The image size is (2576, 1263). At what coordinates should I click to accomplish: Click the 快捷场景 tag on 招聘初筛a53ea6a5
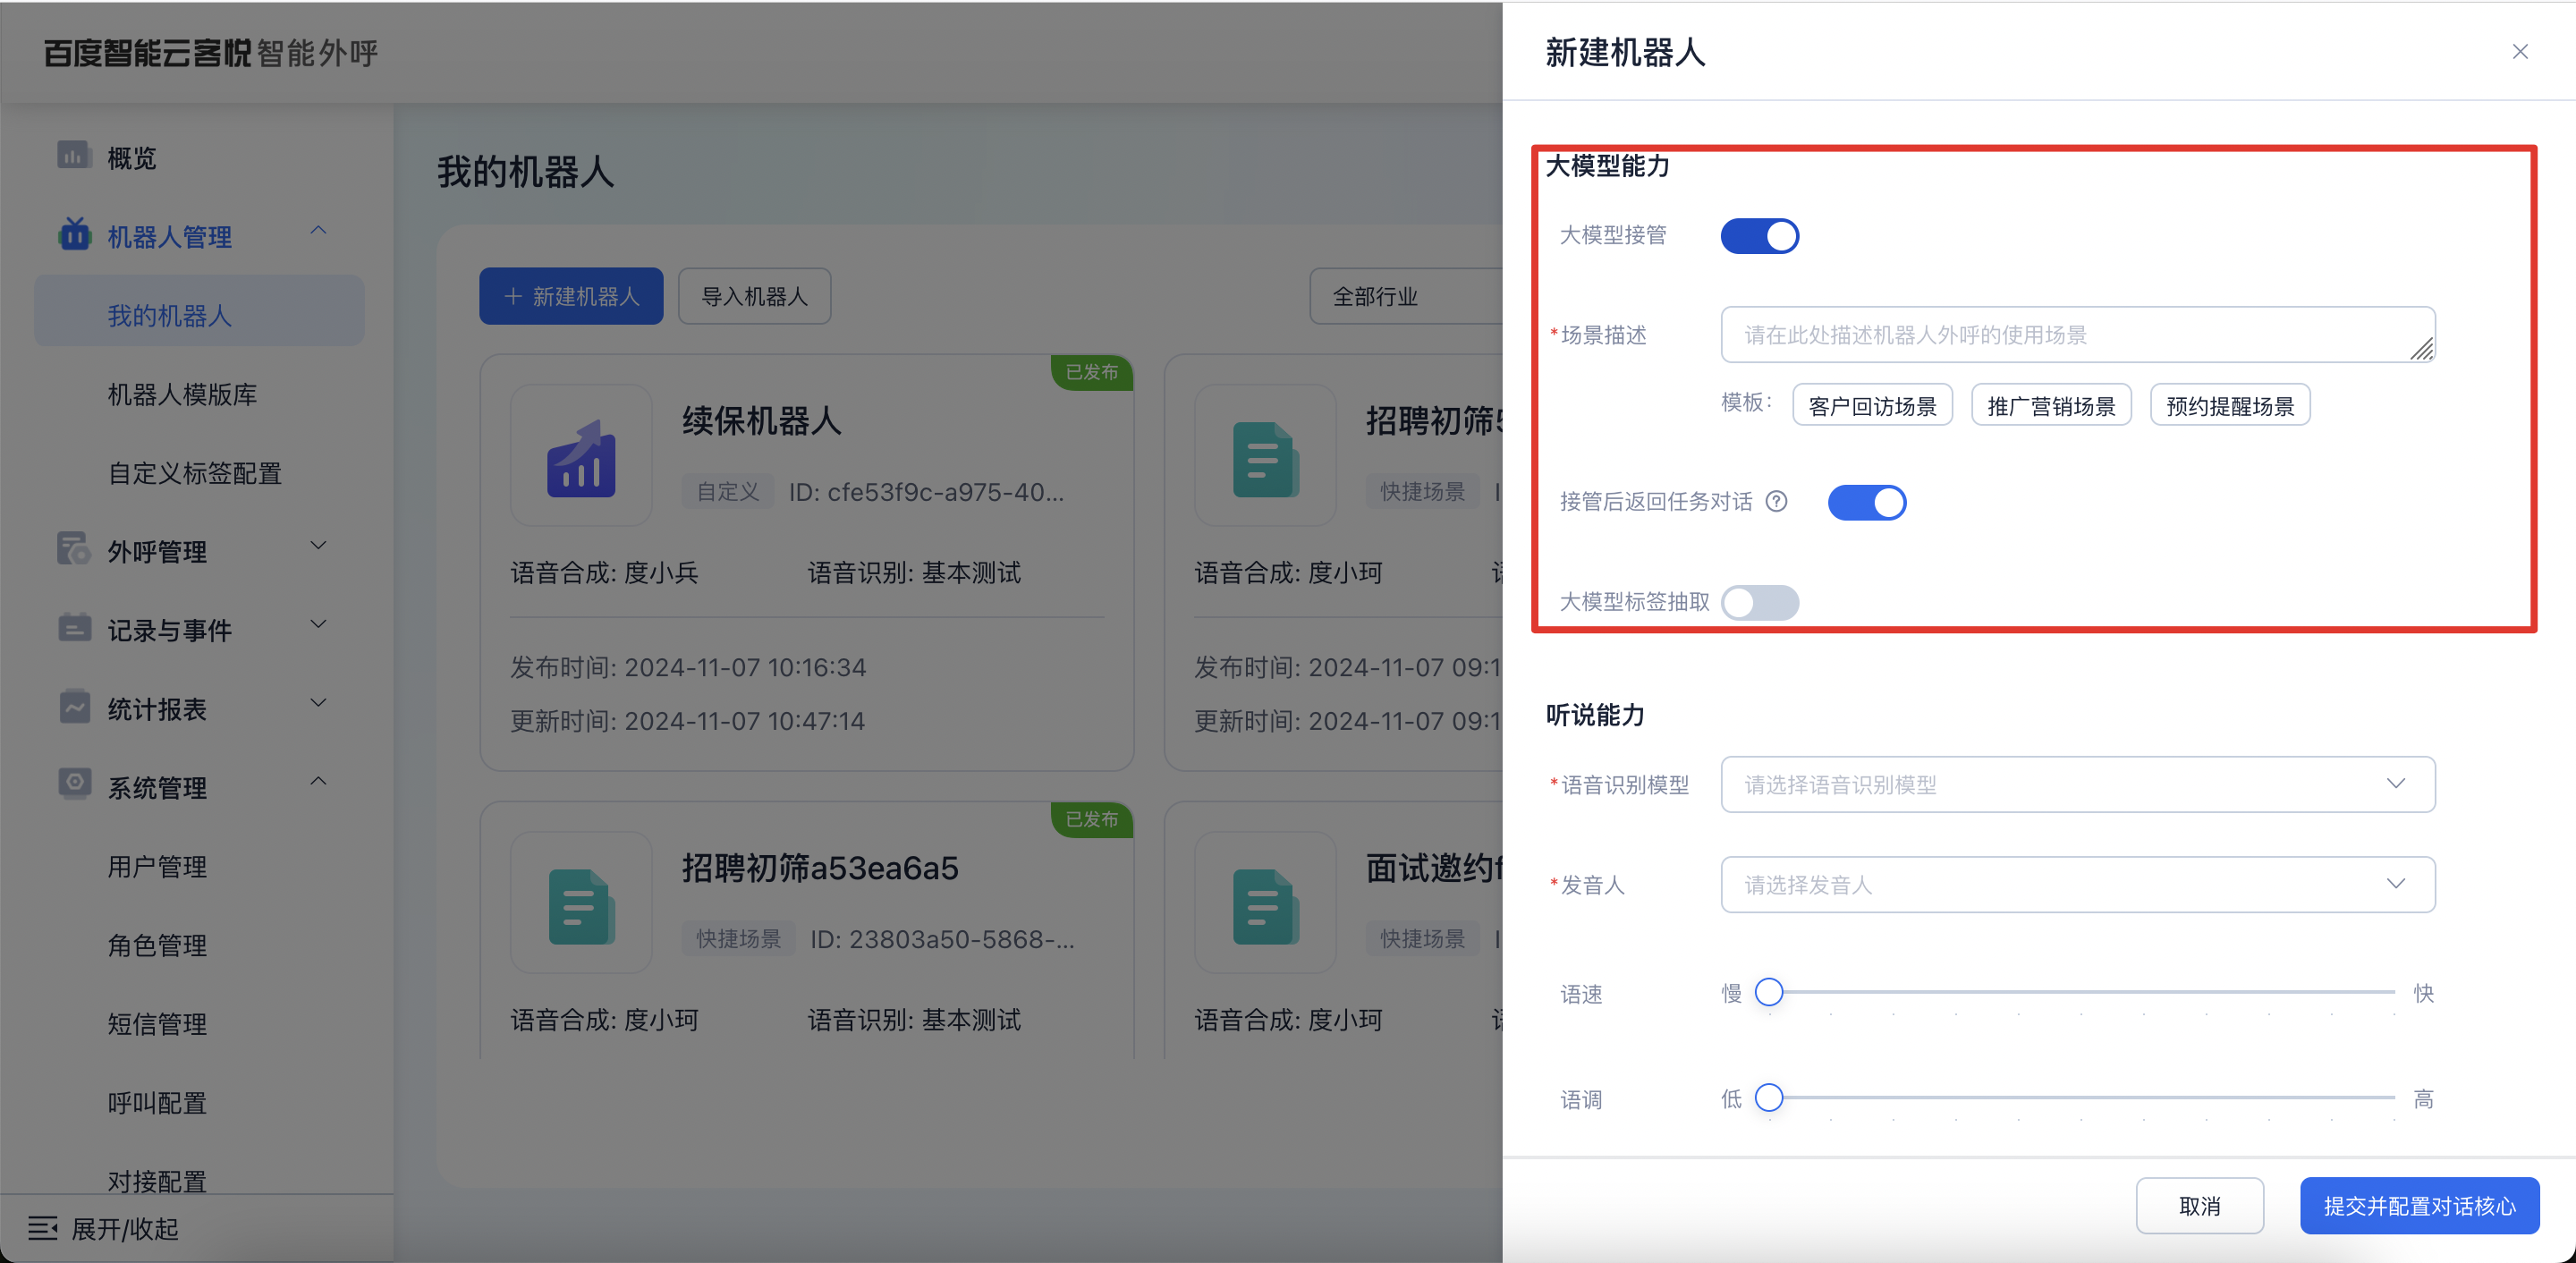click(738, 938)
